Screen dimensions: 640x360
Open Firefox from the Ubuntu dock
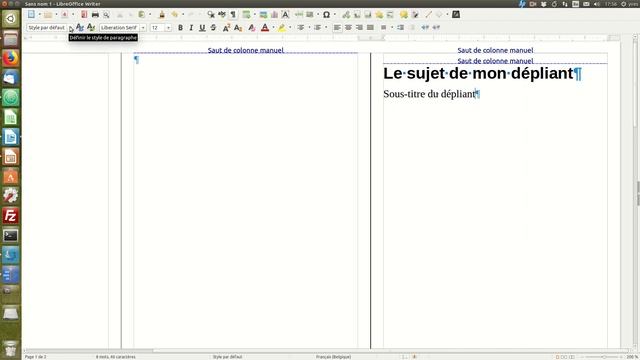pyautogui.click(x=11, y=58)
